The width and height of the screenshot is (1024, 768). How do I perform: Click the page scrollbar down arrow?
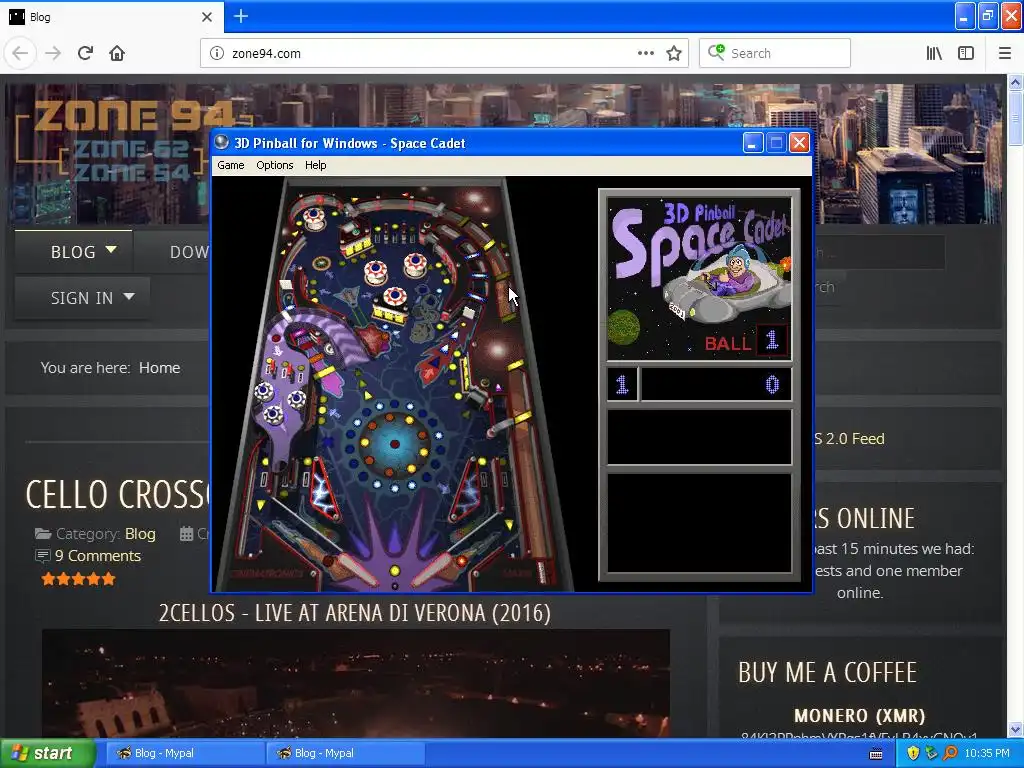point(1015,730)
